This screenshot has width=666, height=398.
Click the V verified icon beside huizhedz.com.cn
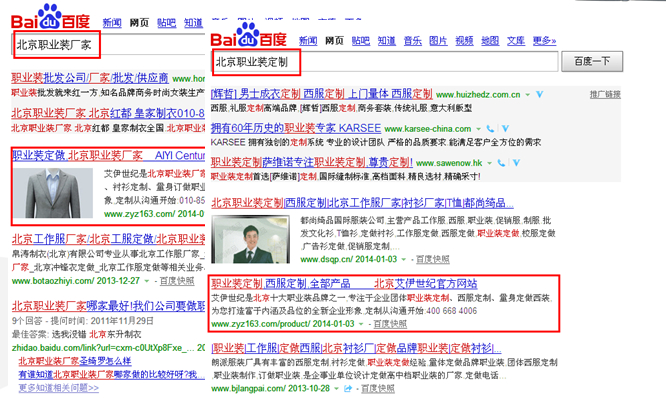click(x=539, y=94)
